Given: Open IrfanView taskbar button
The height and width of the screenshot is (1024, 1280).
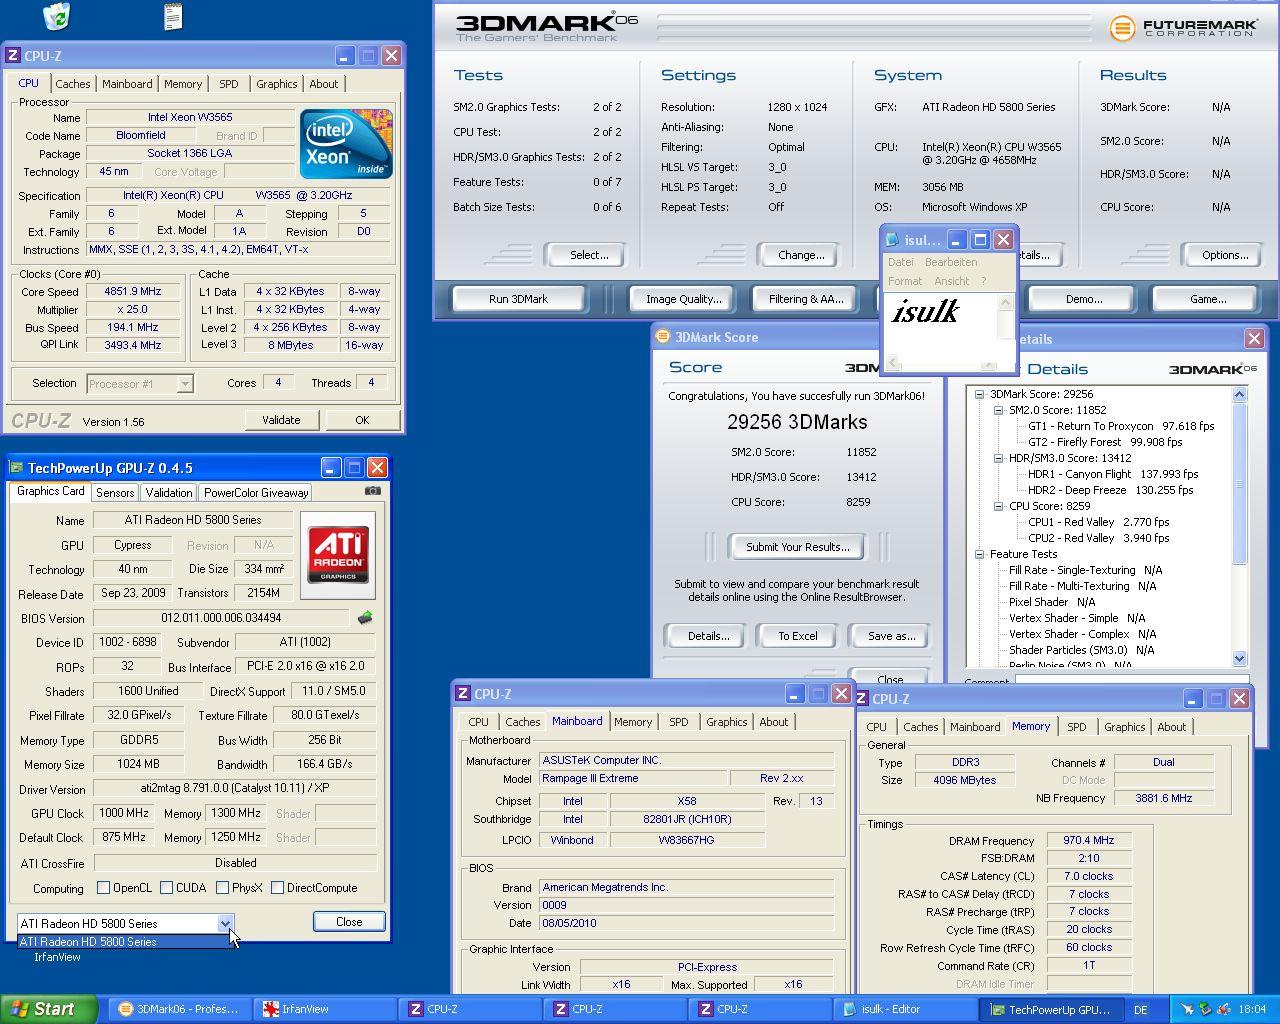Looking at the screenshot, I should [323, 1009].
